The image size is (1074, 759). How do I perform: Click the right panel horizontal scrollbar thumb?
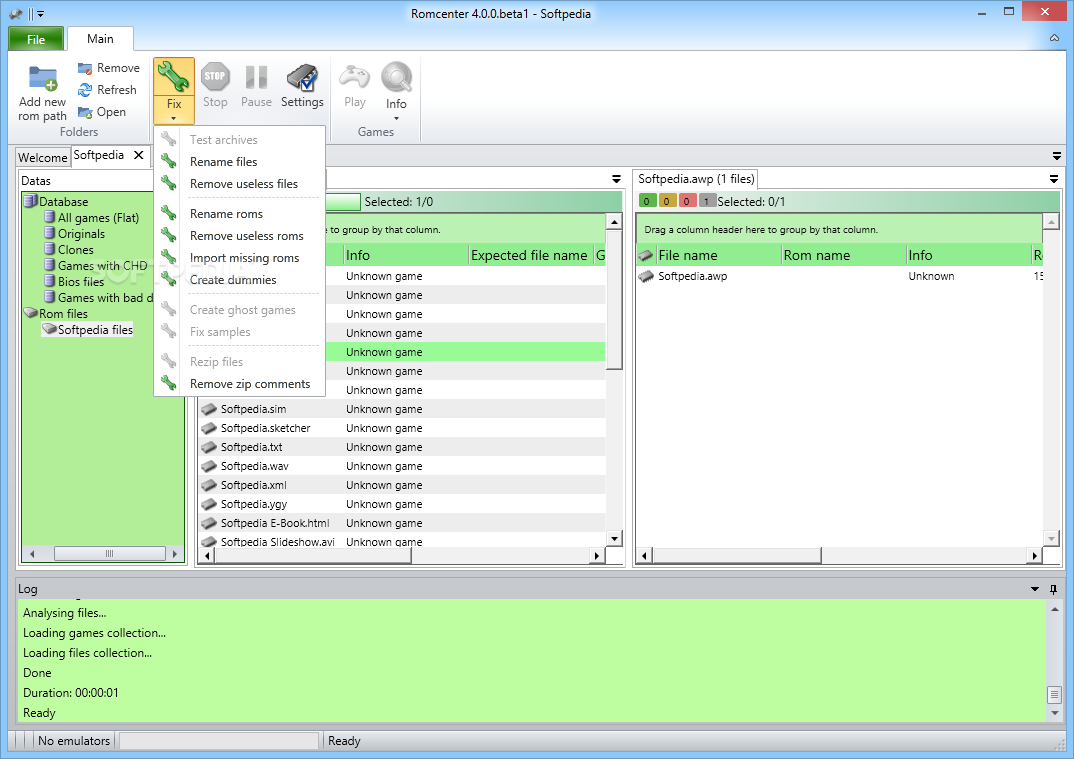coord(737,556)
